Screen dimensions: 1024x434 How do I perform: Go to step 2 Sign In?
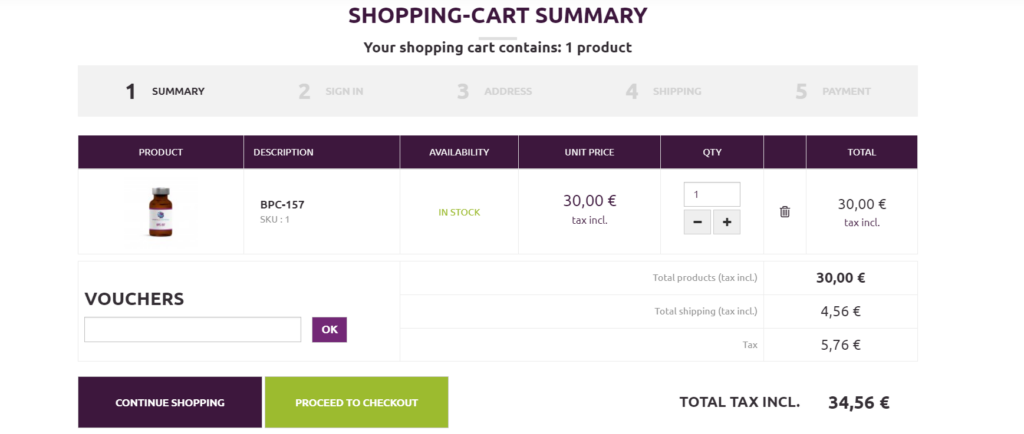(332, 91)
